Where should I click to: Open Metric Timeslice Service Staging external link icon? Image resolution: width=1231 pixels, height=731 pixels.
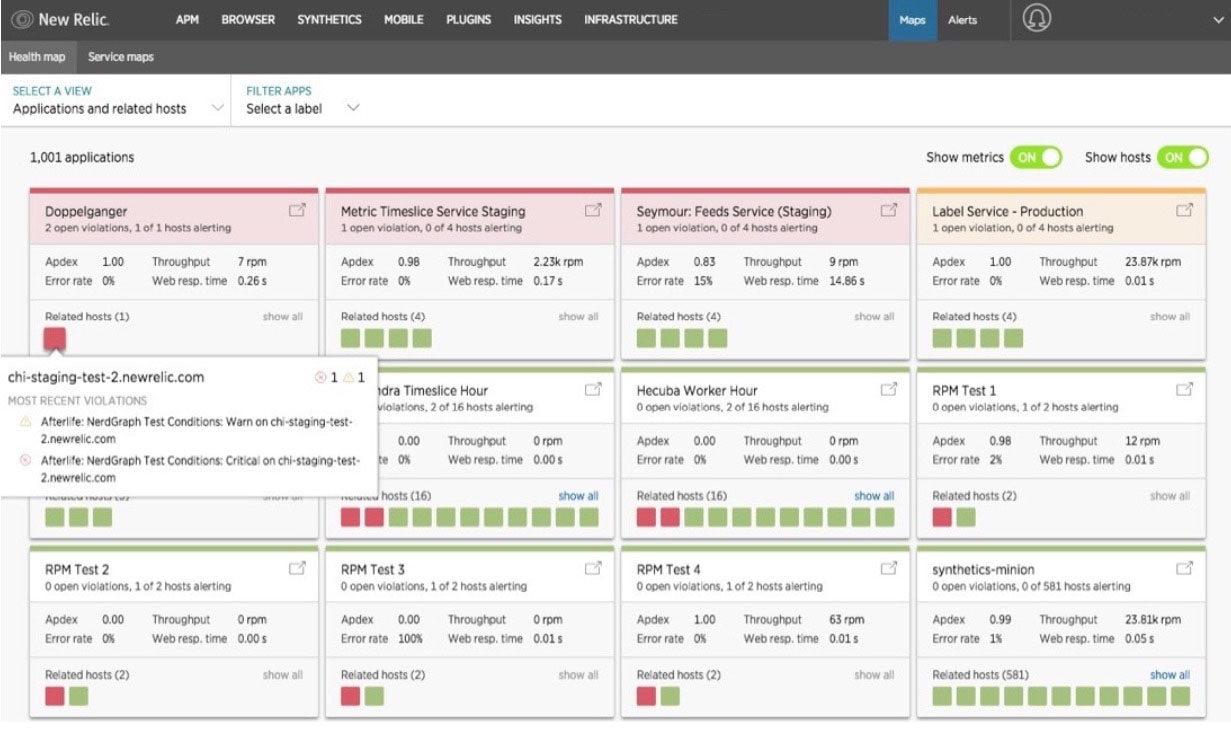[x=593, y=210]
